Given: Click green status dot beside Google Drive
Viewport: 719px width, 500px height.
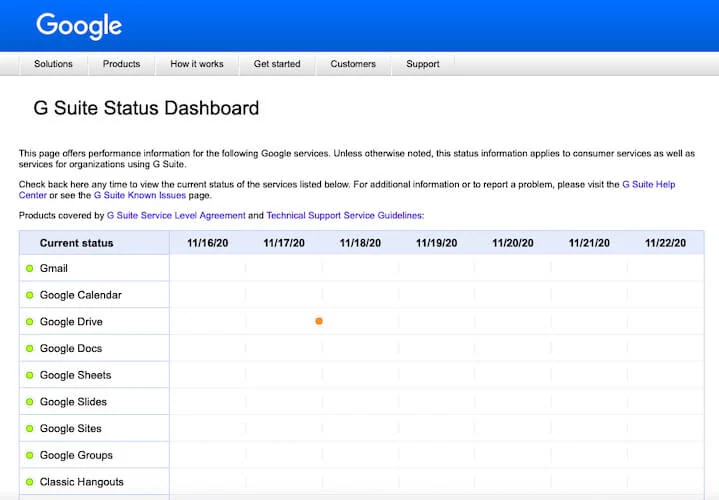Looking at the screenshot, I should (30, 322).
